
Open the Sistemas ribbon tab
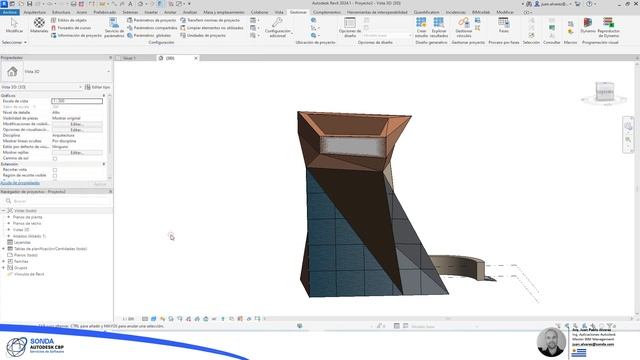click(130, 12)
